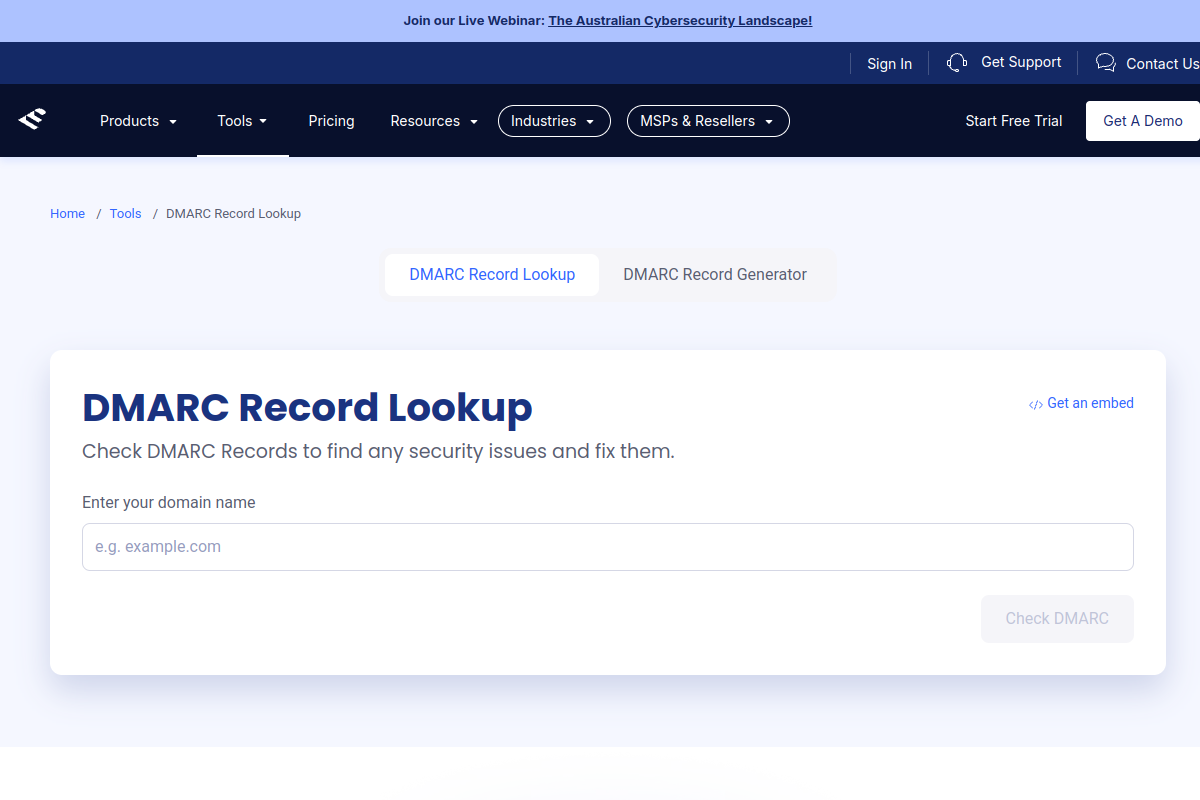Click the Get an embed link

pos(1090,403)
